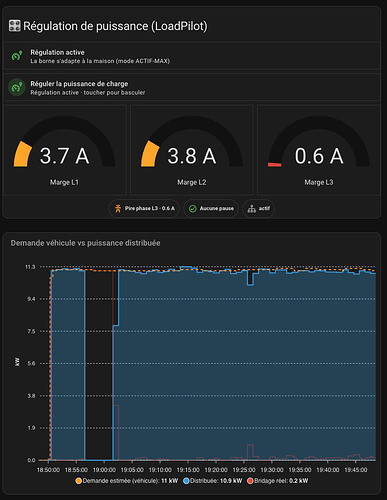Toggle the Demande estimée legend swatch
The image size is (387, 500).
(x=79, y=481)
